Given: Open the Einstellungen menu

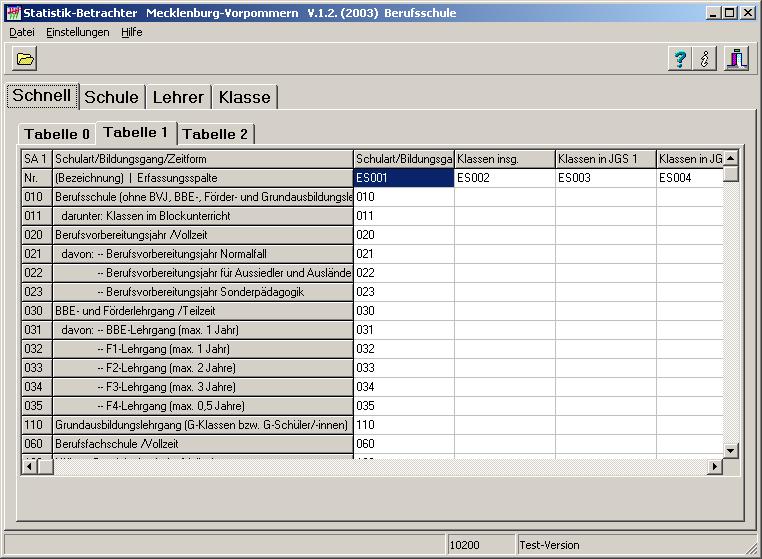Looking at the screenshot, I should click(x=78, y=32).
